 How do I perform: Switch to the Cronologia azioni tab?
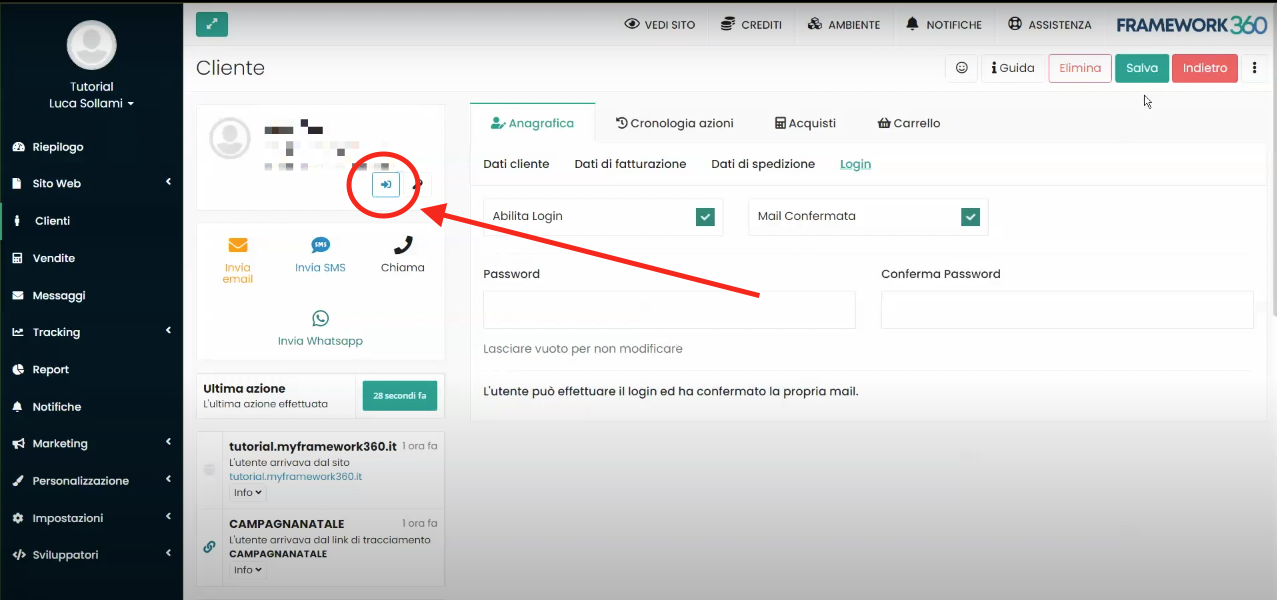674,123
